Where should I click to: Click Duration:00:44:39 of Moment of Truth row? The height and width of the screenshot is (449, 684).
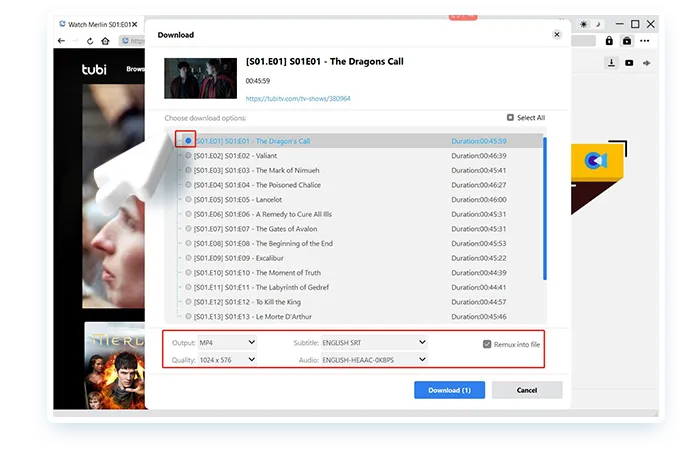tap(479, 273)
